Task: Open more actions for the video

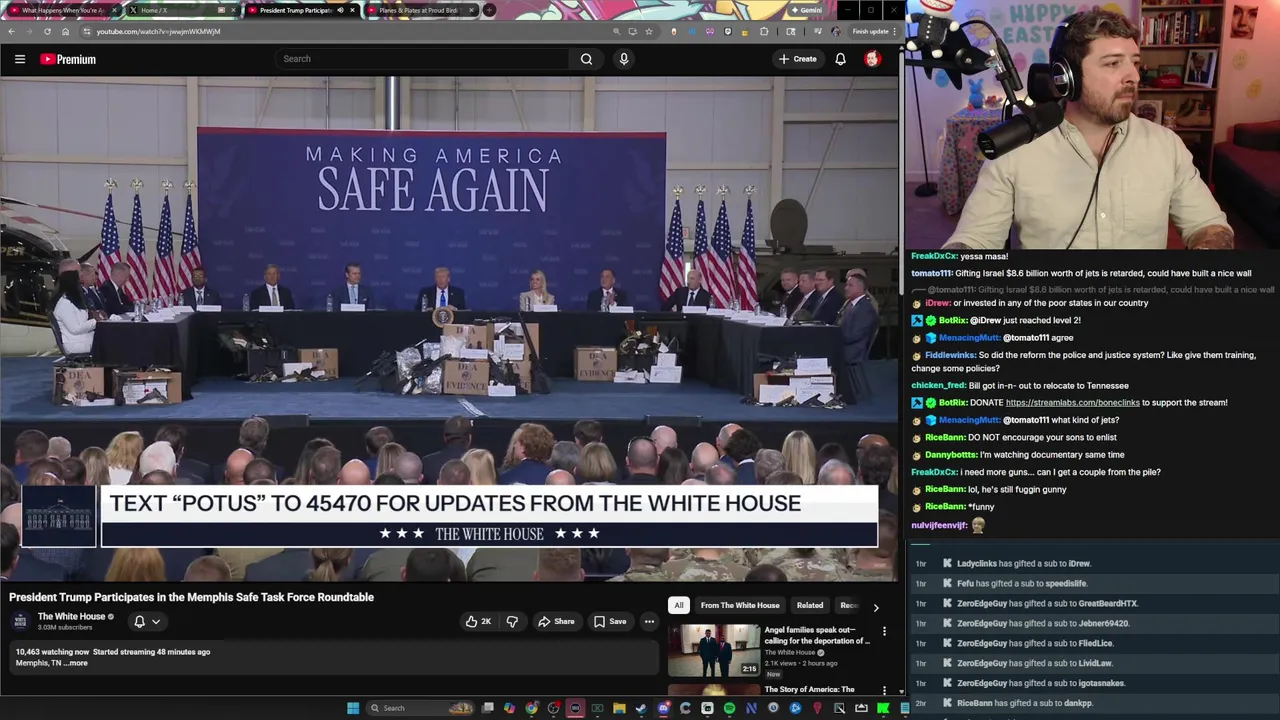Action: point(649,621)
